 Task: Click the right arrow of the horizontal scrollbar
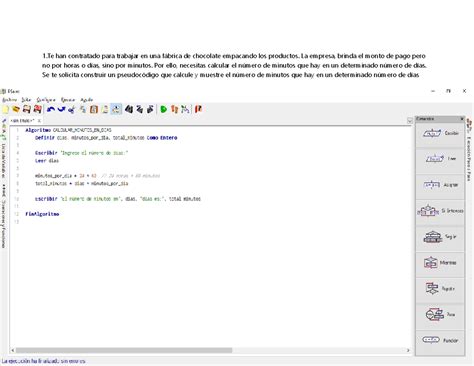[x=408, y=350]
